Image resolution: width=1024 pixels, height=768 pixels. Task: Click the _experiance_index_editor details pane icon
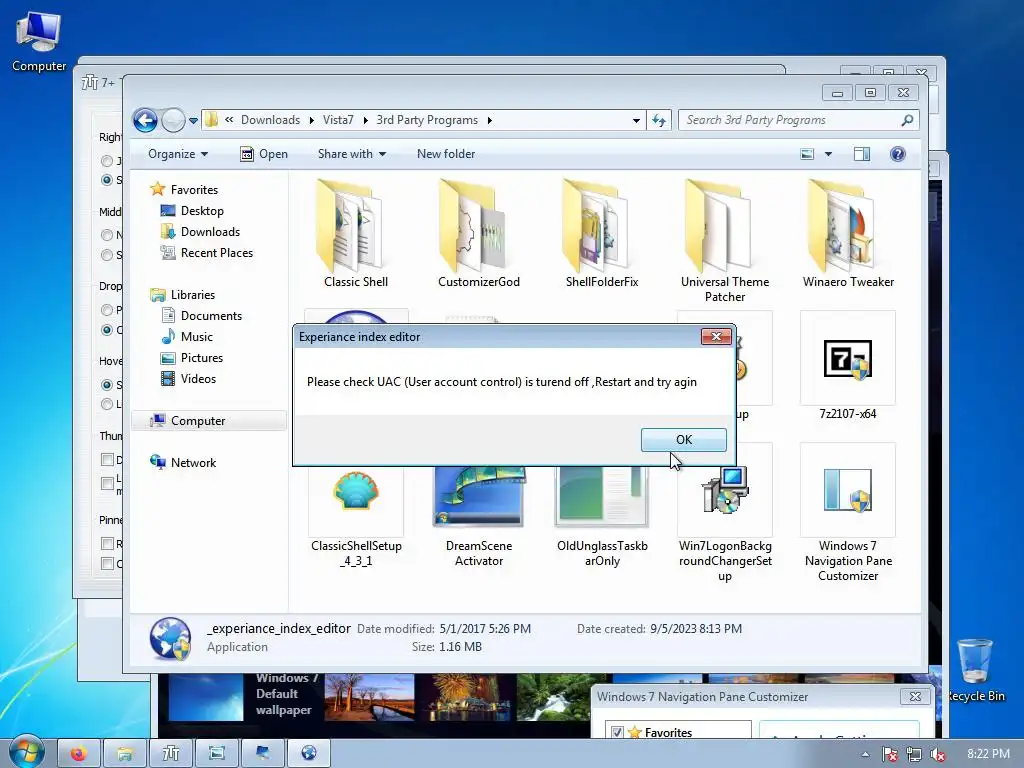coord(170,639)
